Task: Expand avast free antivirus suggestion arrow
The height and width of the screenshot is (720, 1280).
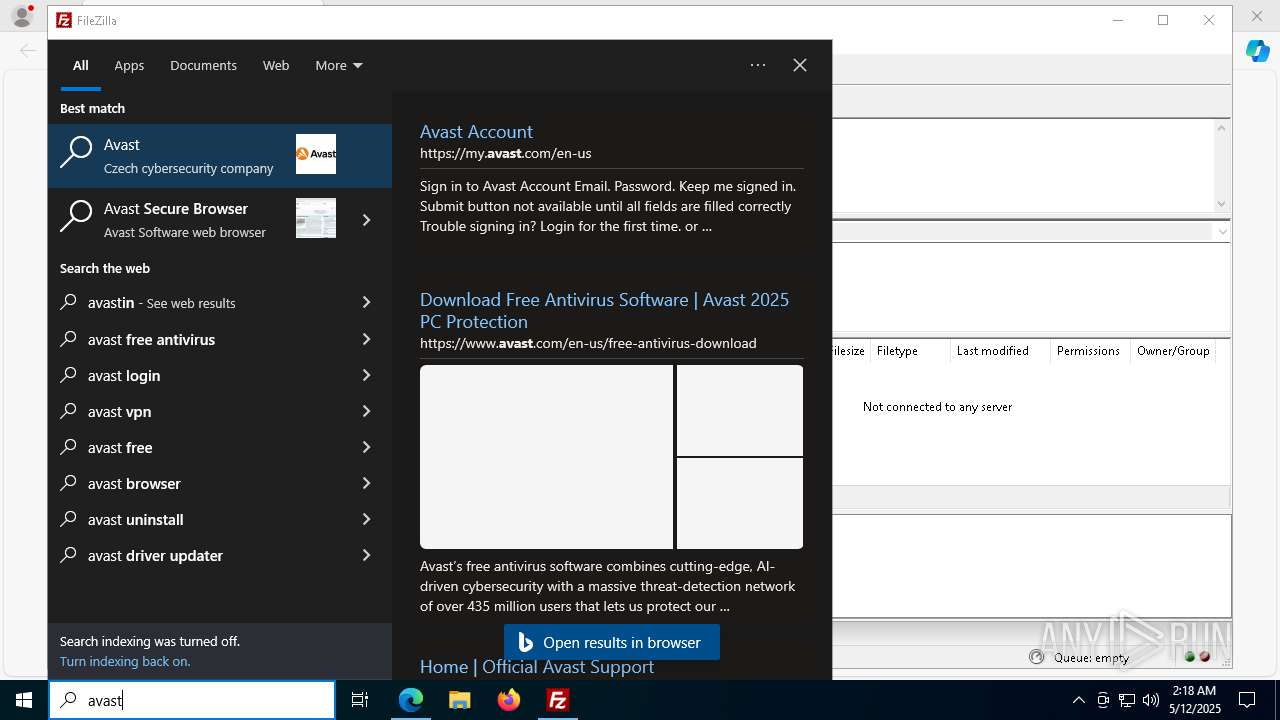Action: 367,339
